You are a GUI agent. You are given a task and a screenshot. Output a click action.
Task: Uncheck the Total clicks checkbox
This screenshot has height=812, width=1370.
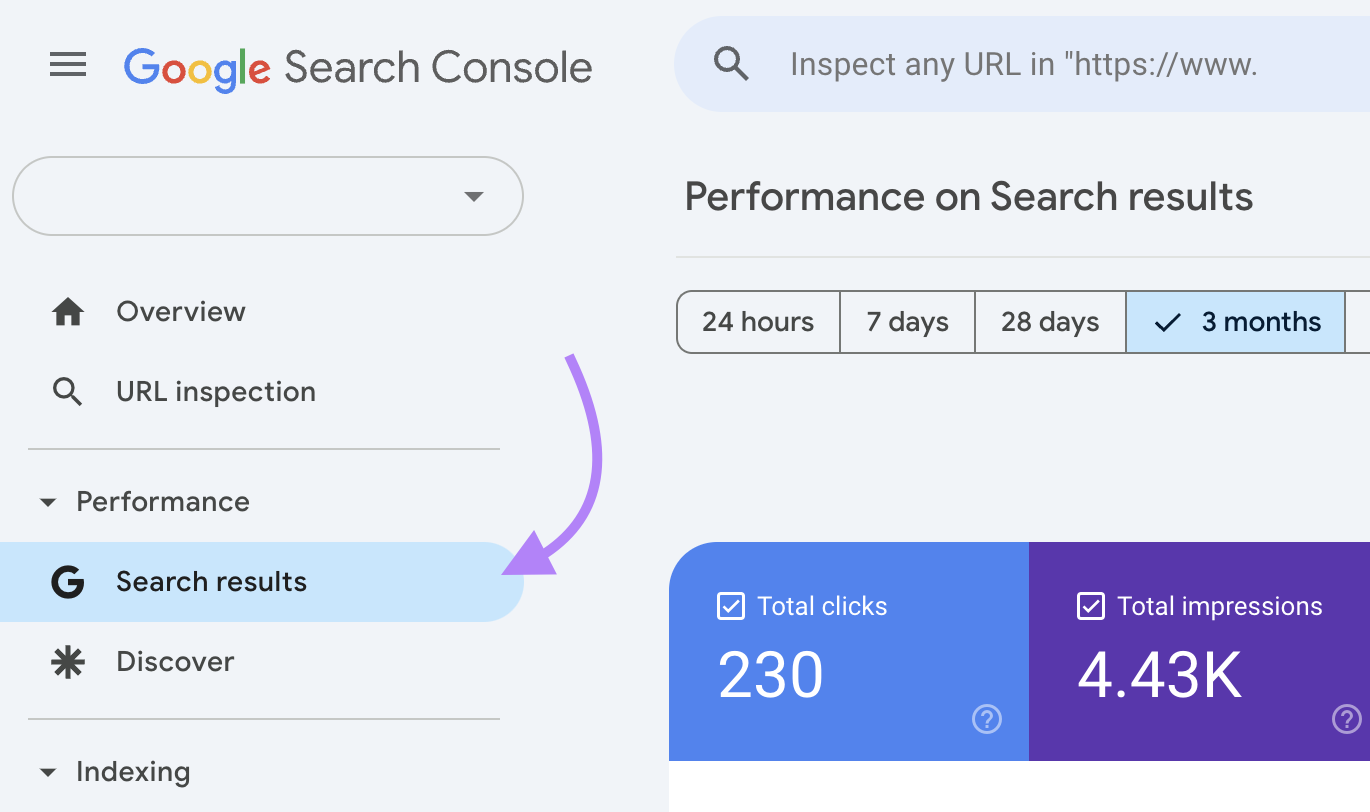pyautogui.click(x=731, y=606)
